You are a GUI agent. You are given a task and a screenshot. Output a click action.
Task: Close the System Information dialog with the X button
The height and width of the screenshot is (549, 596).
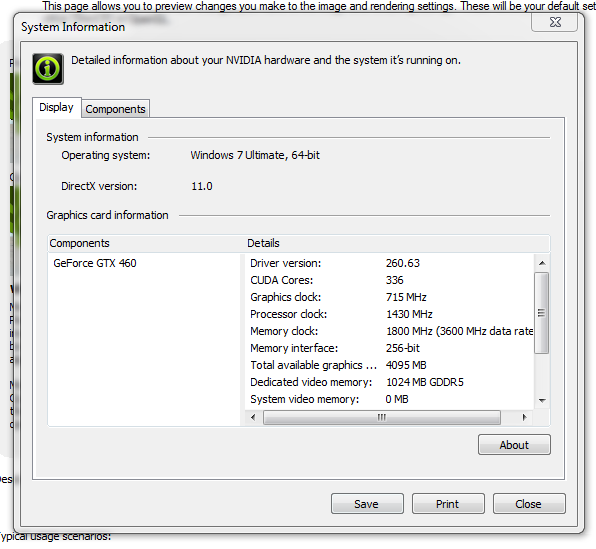pos(555,22)
